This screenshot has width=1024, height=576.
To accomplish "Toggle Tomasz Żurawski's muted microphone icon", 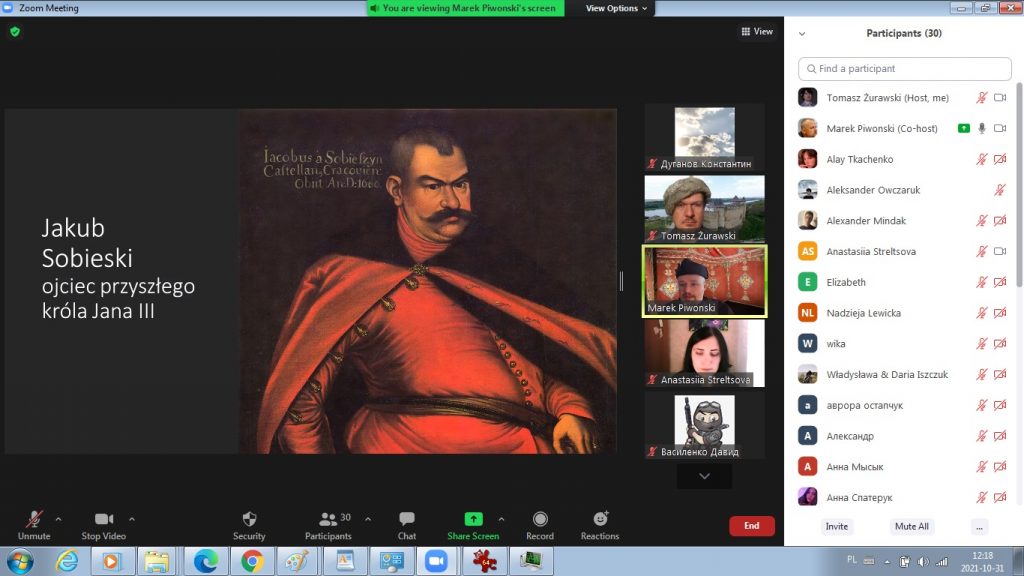I will (982, 98).
